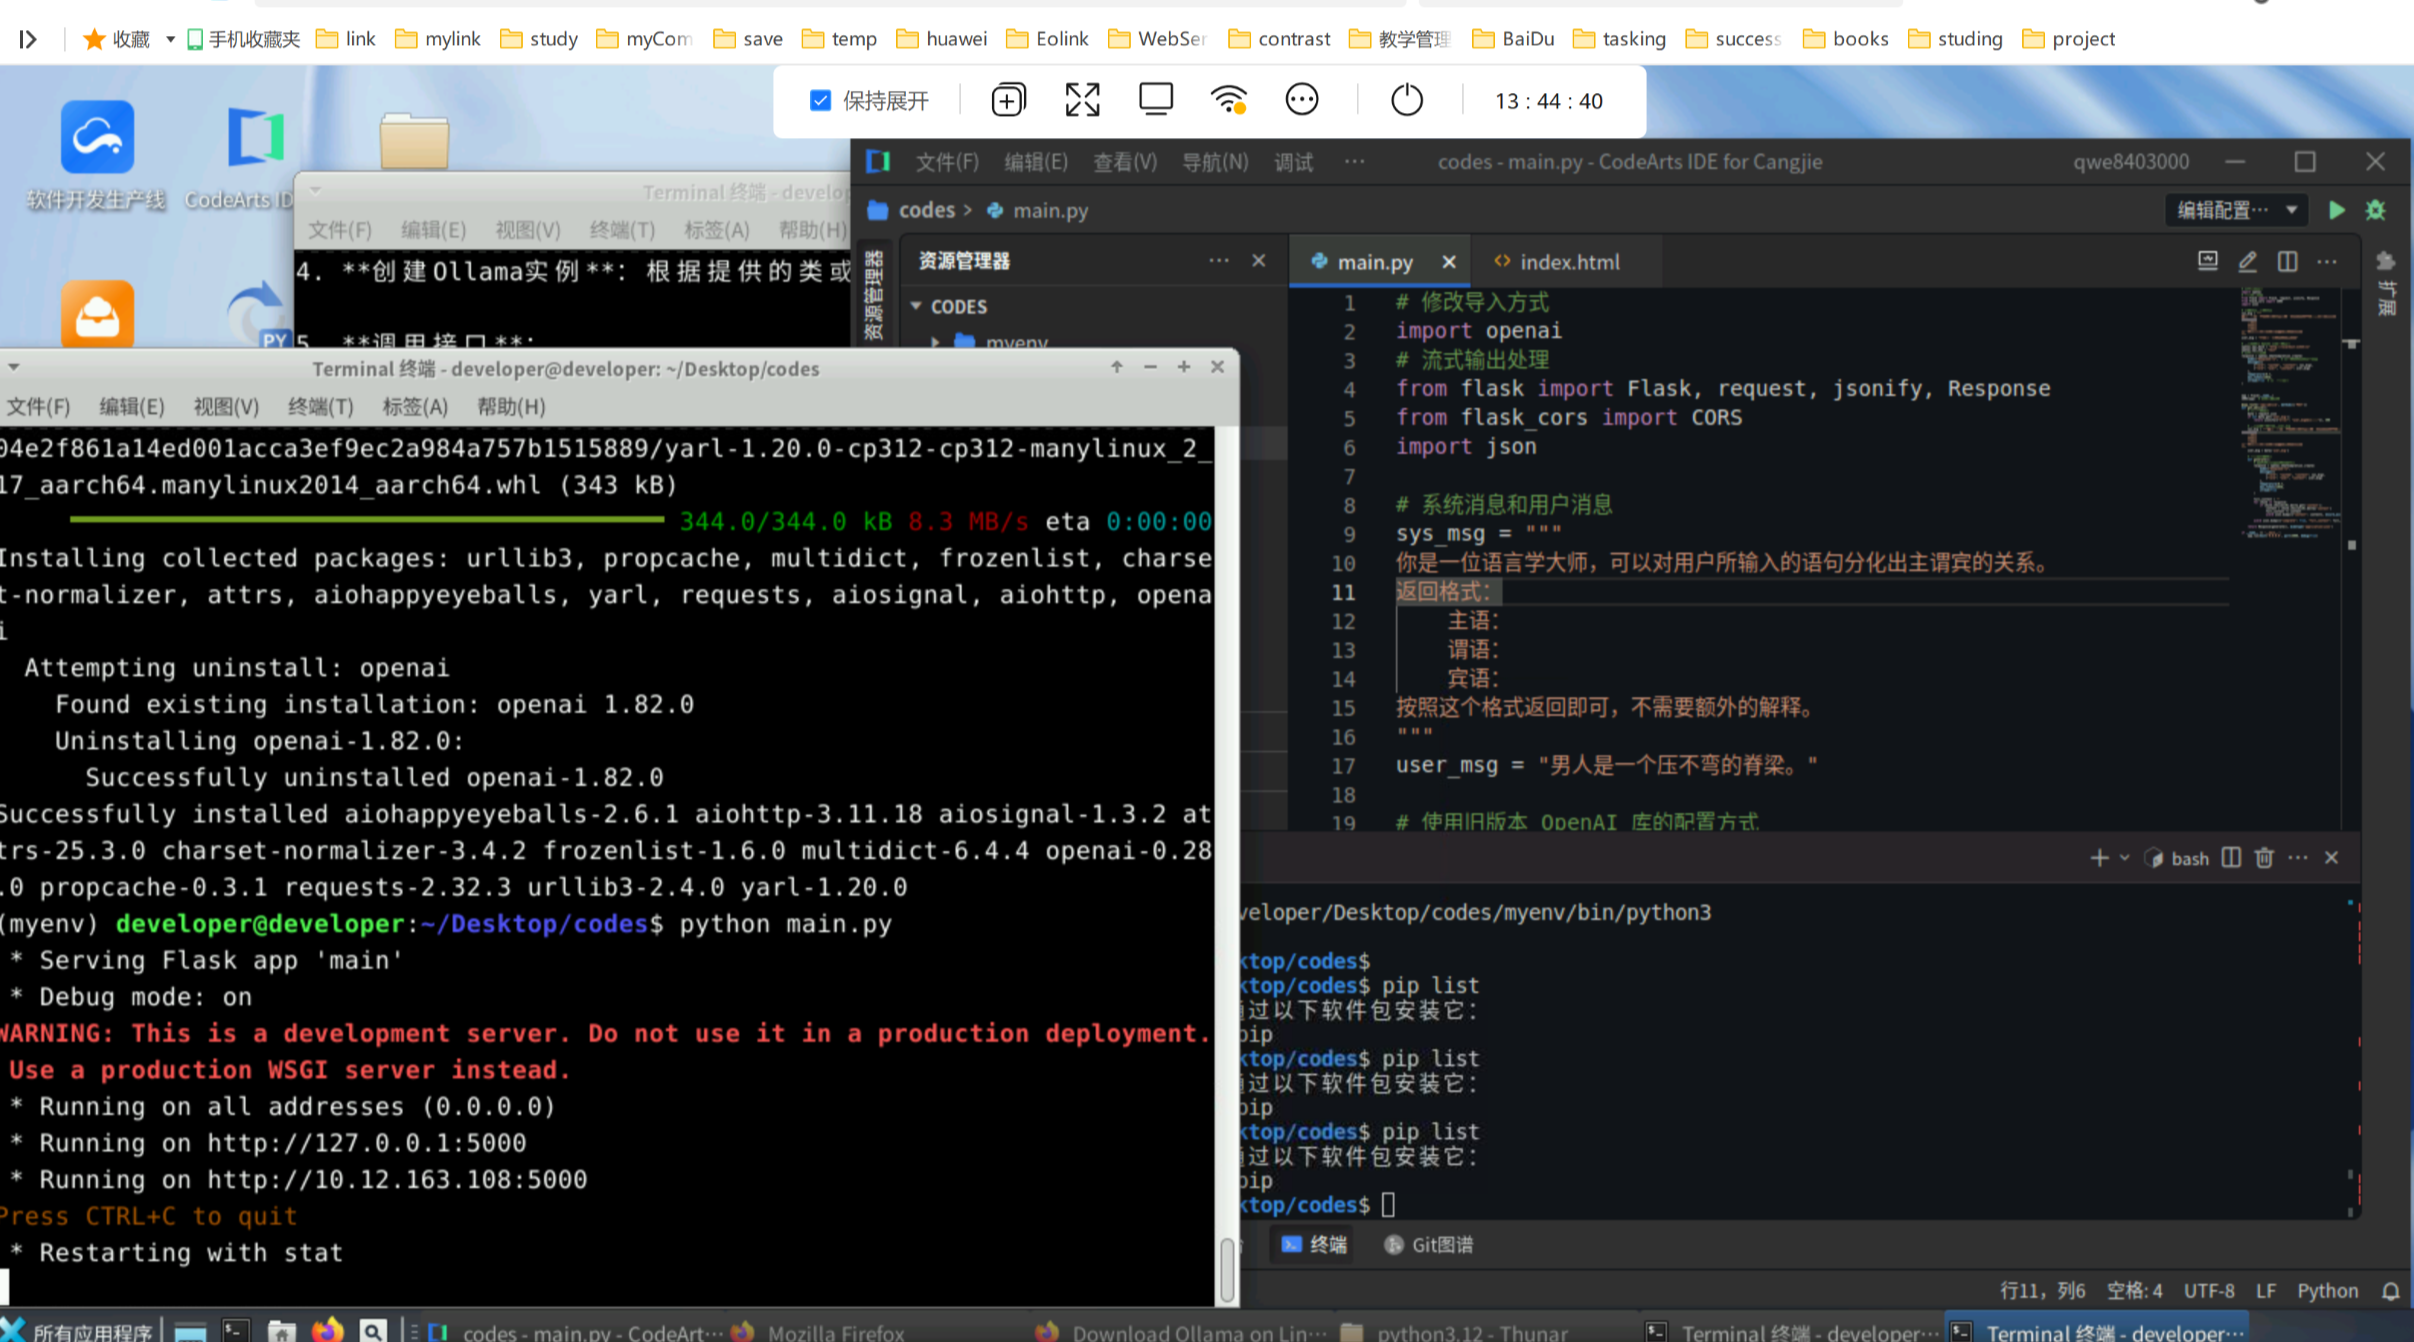The height and width of the screenshot is (1342, 2414).
Task: Open Firefox from the taskbar
Action: tap(327, 1331)
